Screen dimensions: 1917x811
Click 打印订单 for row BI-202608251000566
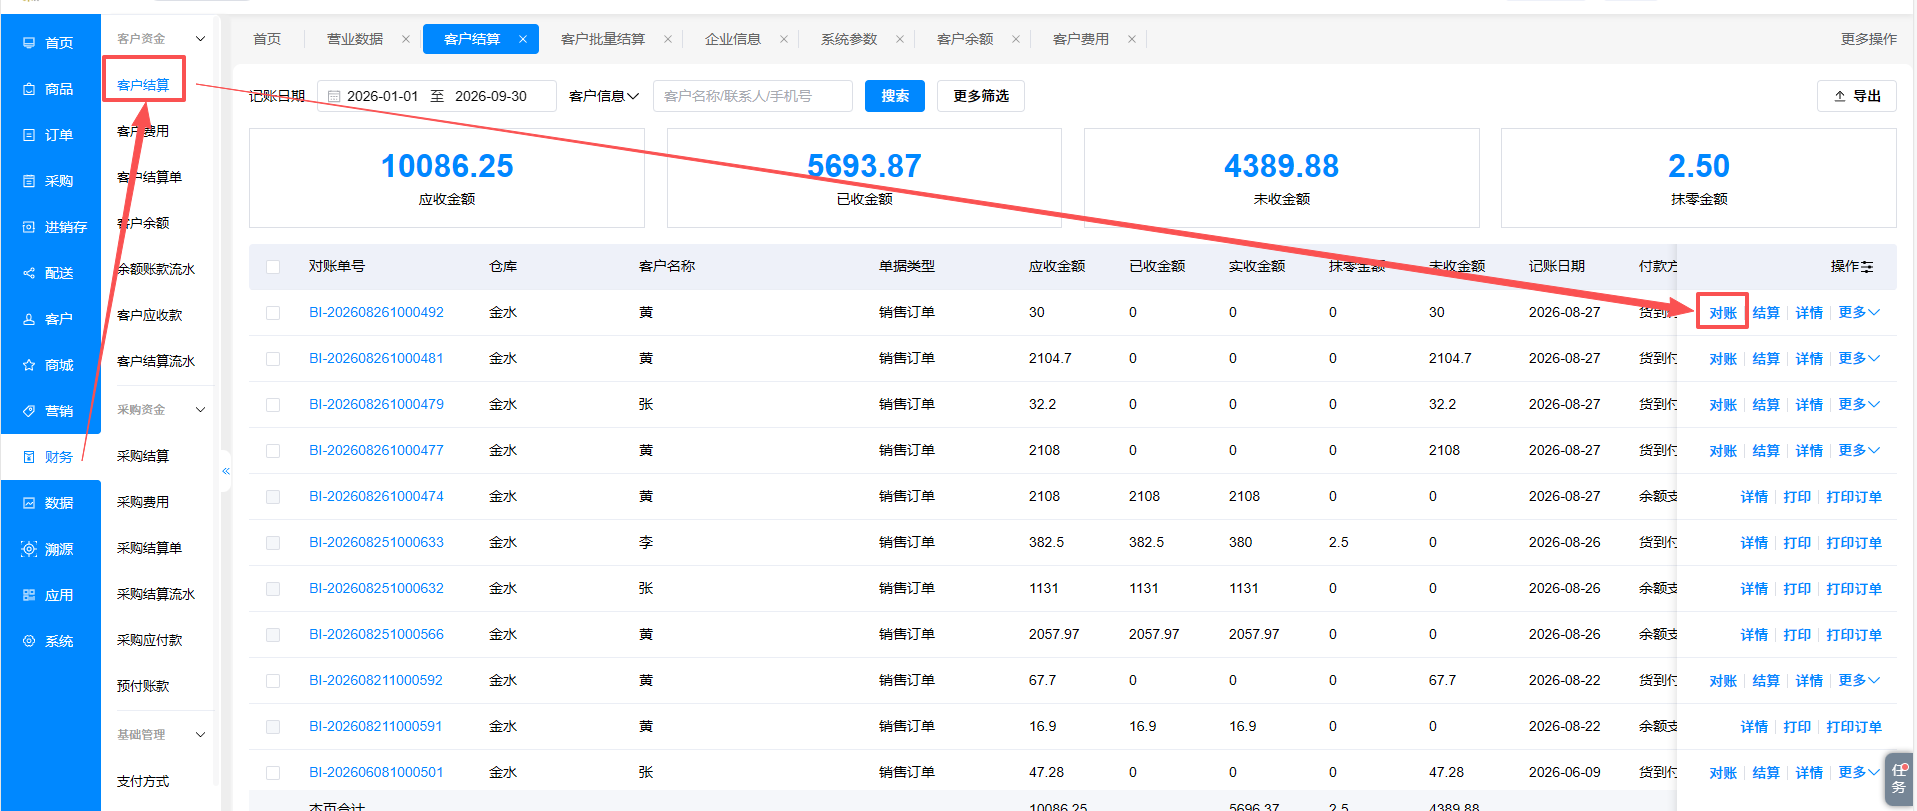click(1854, 635)
